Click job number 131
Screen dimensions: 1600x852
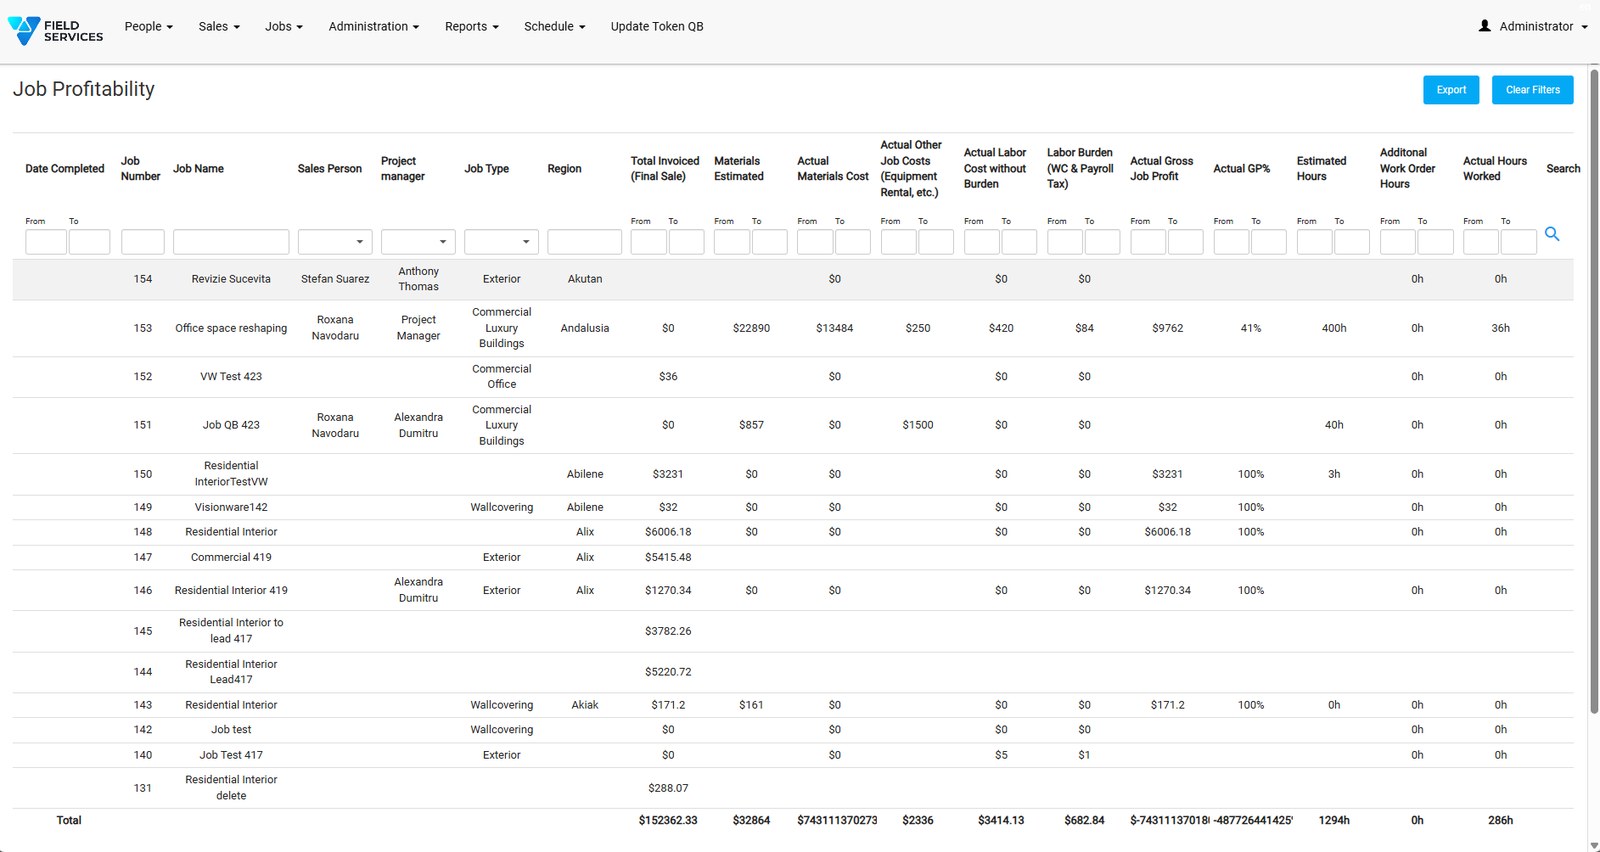coord(143,788)
